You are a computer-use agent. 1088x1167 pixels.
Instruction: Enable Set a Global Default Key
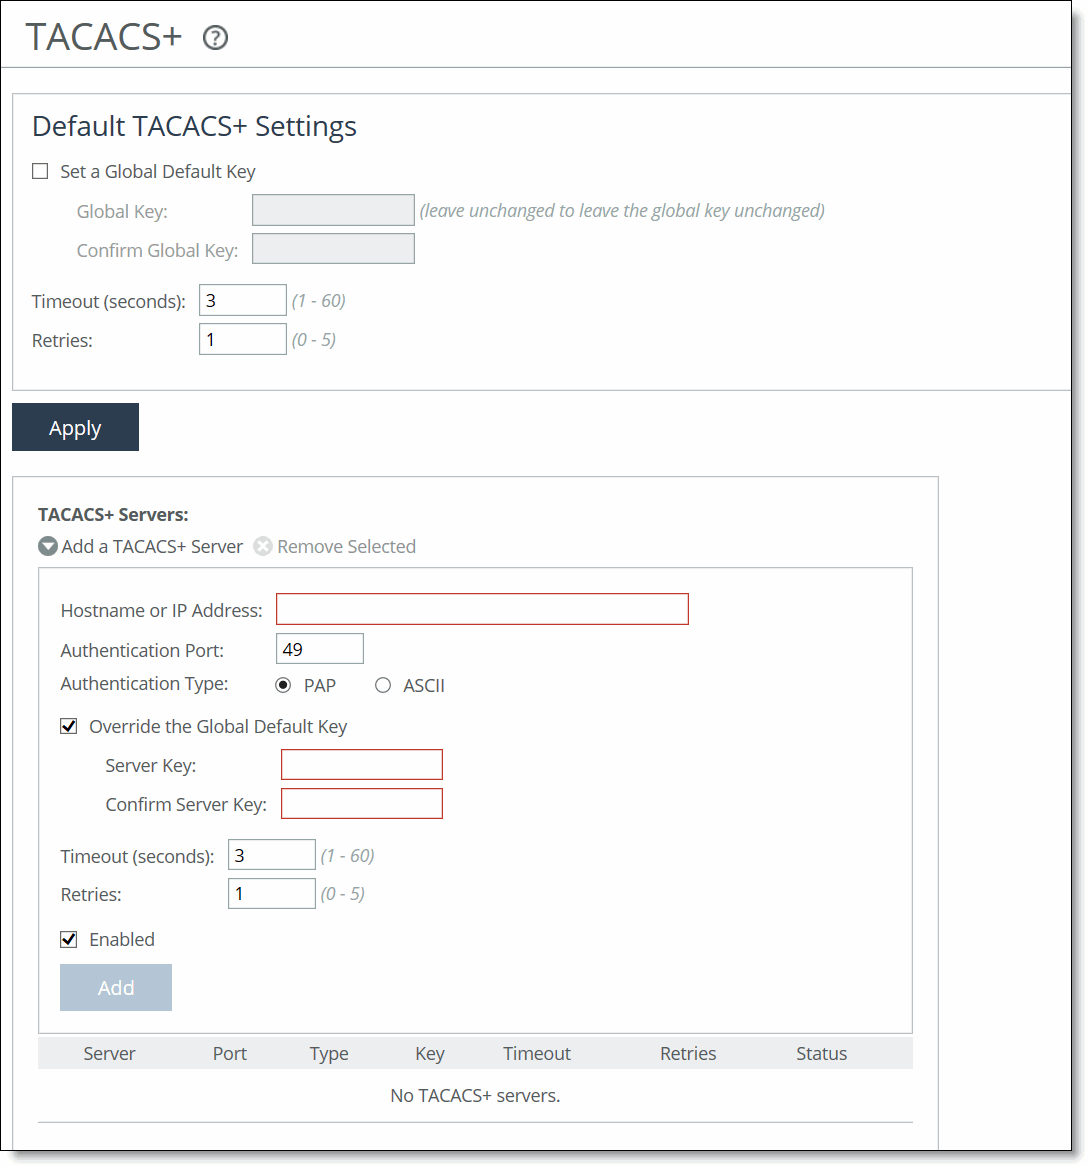tap(40, 170)
